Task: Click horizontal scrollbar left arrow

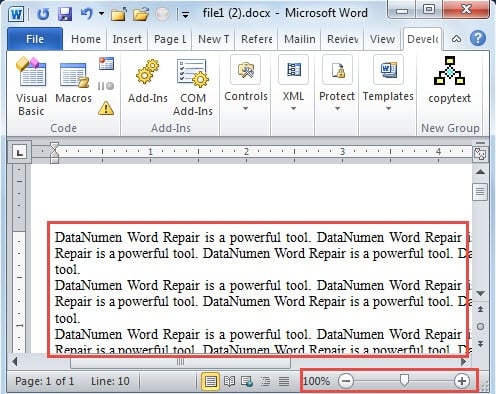Action: [x=14, y=361]
